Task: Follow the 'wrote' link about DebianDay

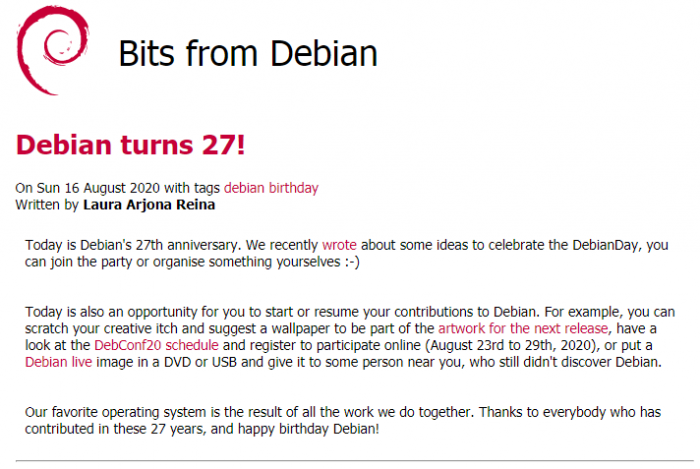Action: coord(339,244)
